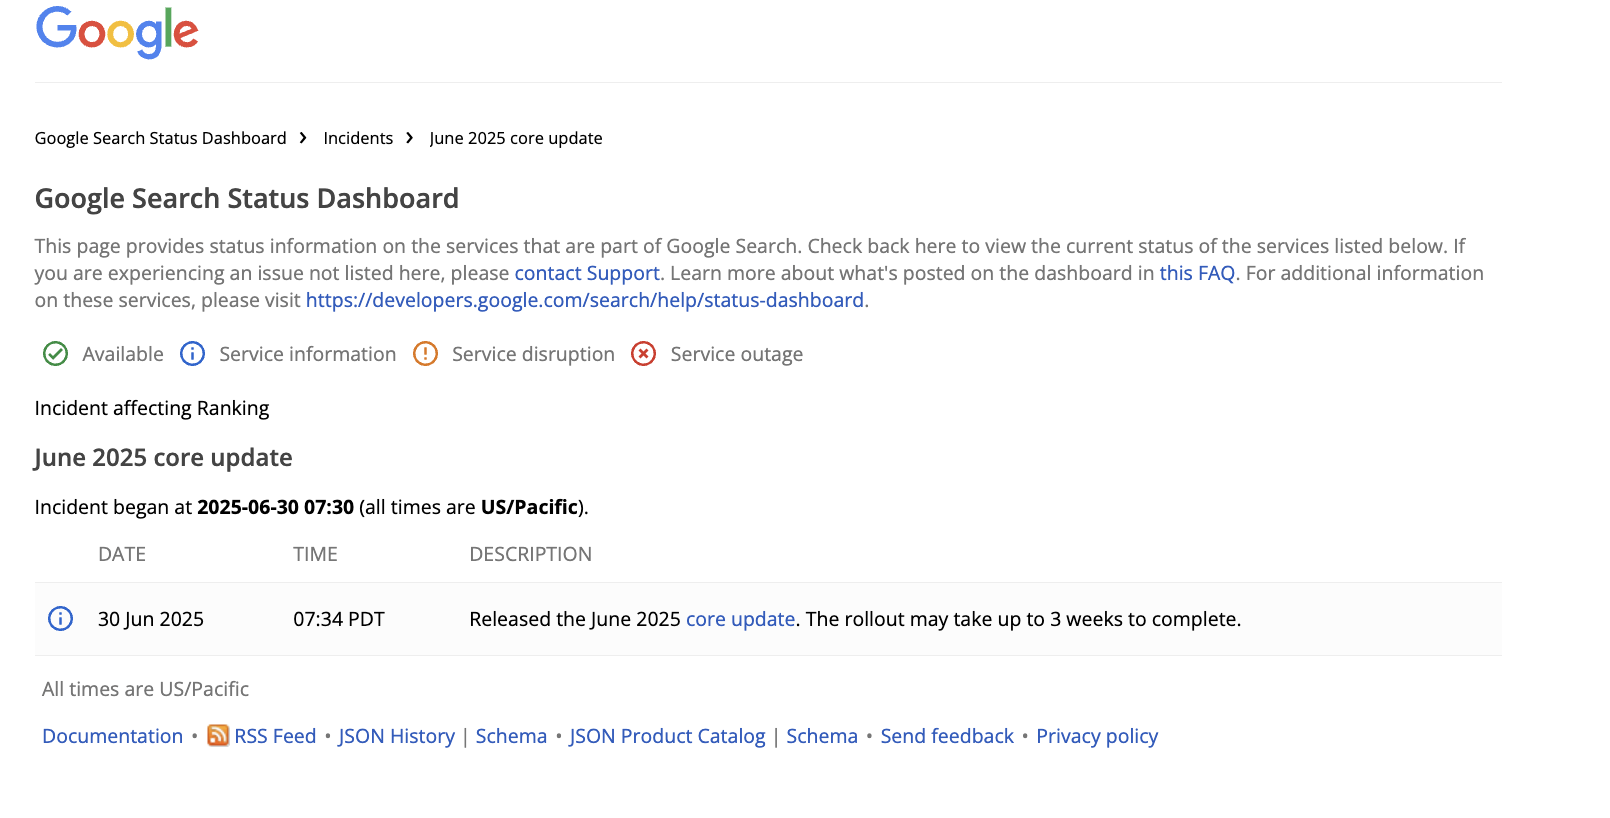Click the info icon beside 30 Jun 2025
1610x818 pixels.
click(x=61, y=619)
